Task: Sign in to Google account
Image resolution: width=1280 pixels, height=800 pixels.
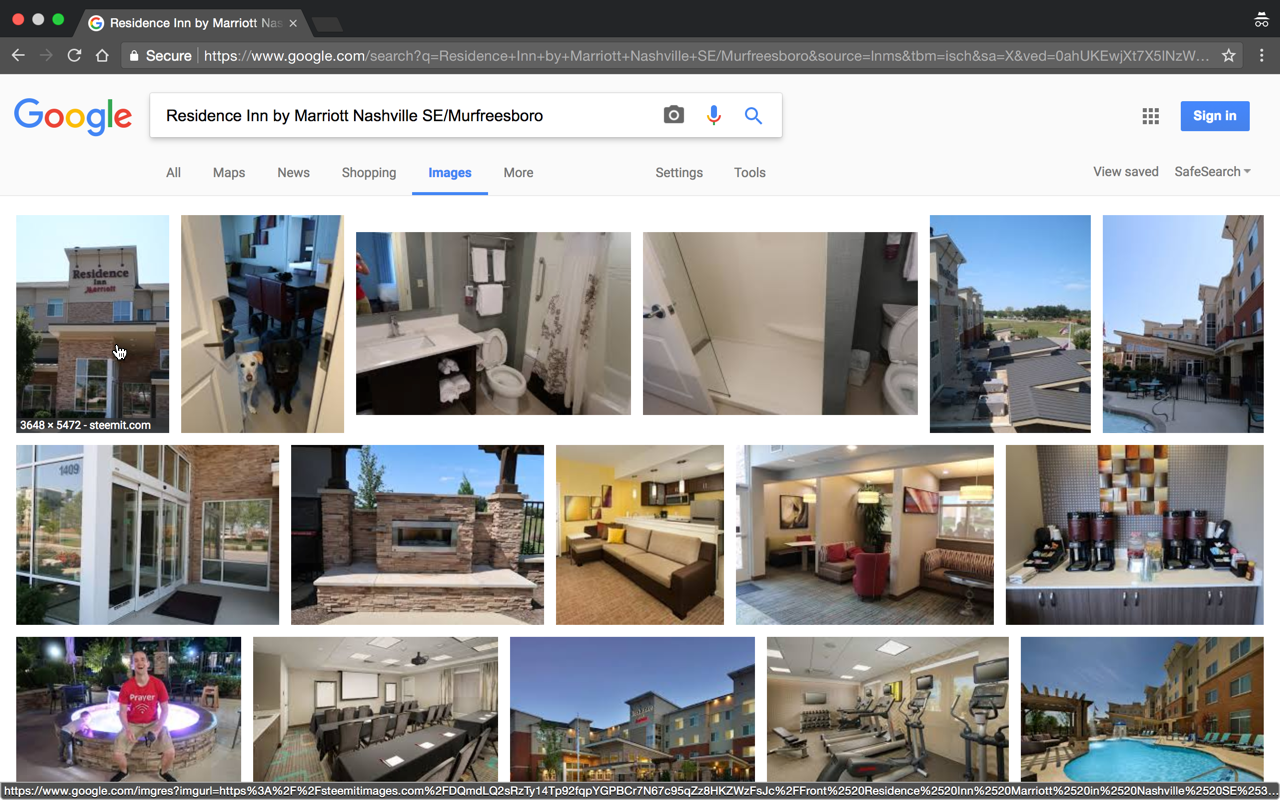Action: [1214, 116]
